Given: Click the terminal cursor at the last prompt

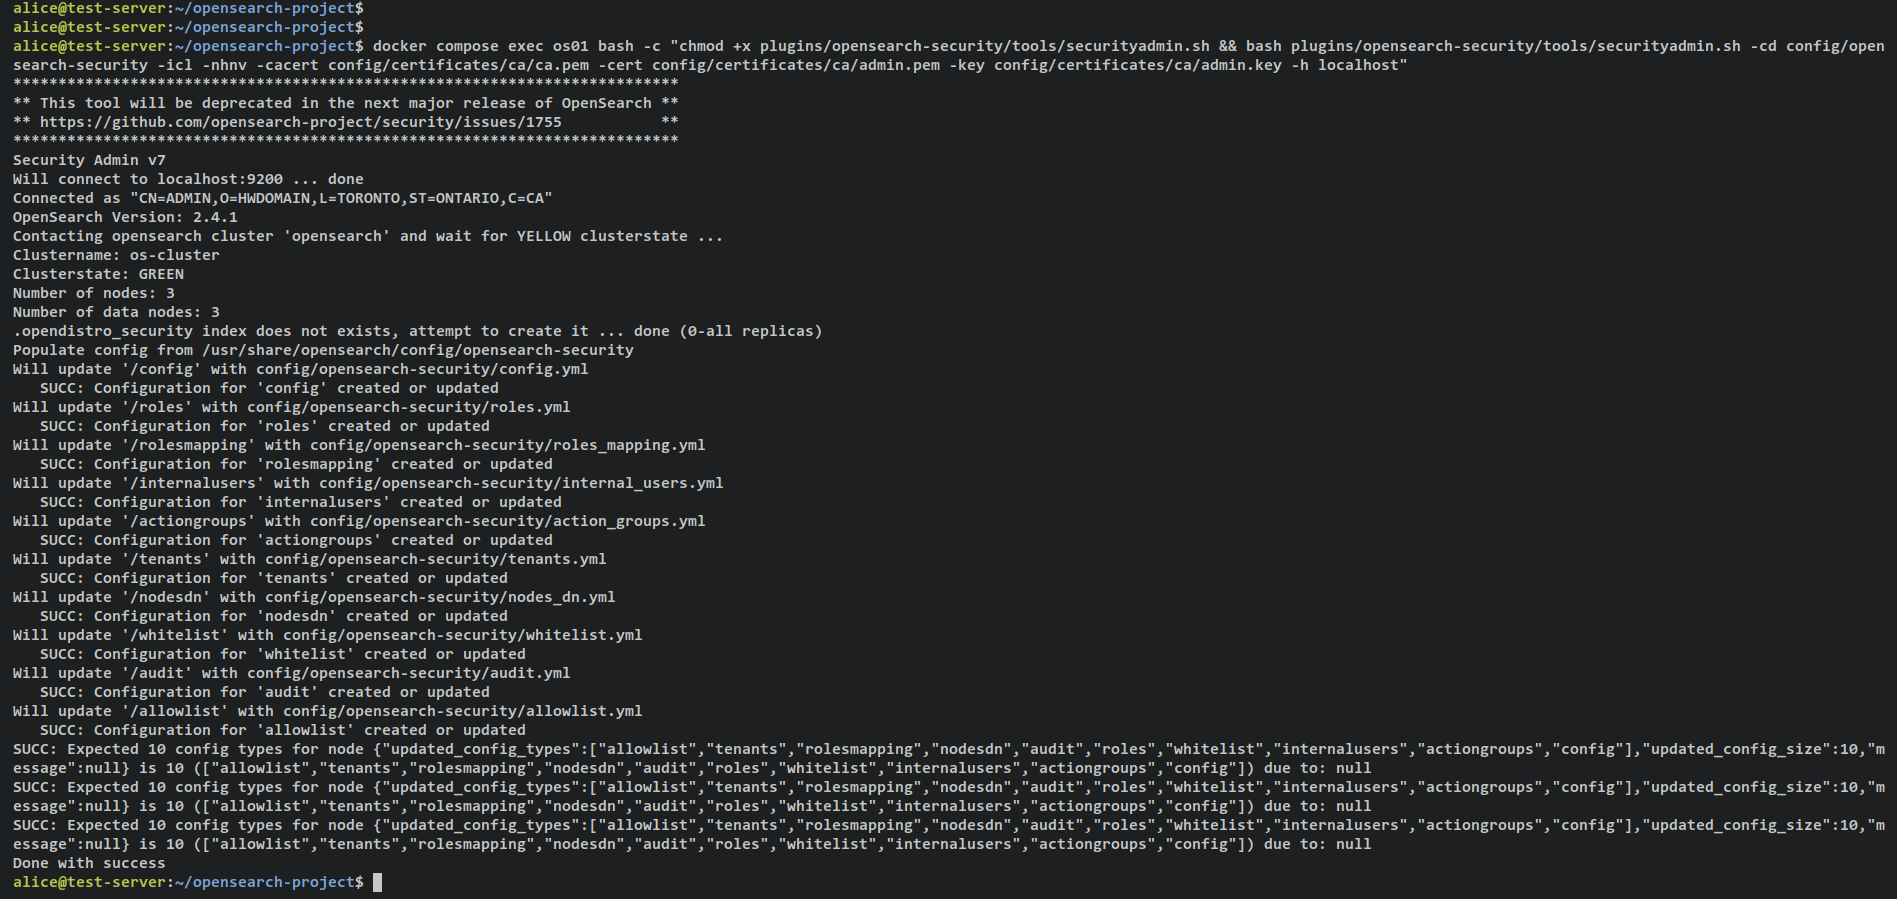Looking at the screenshot, I should coord(377,882).
